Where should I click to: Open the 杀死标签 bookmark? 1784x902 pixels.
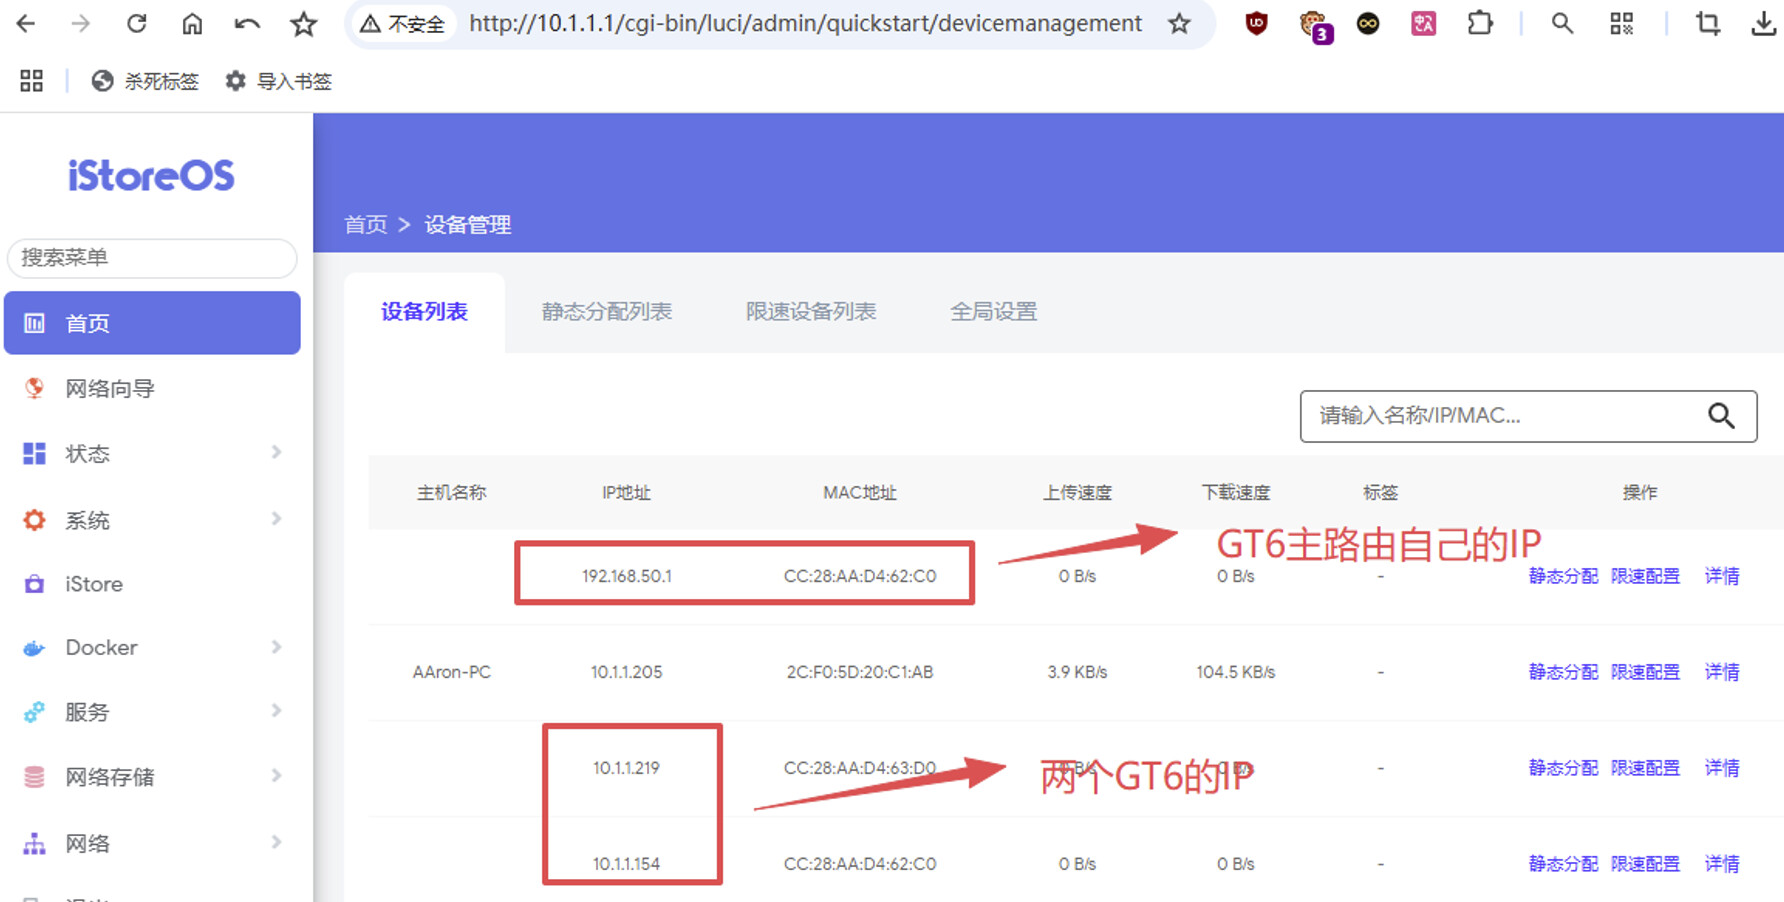(146, 81)
